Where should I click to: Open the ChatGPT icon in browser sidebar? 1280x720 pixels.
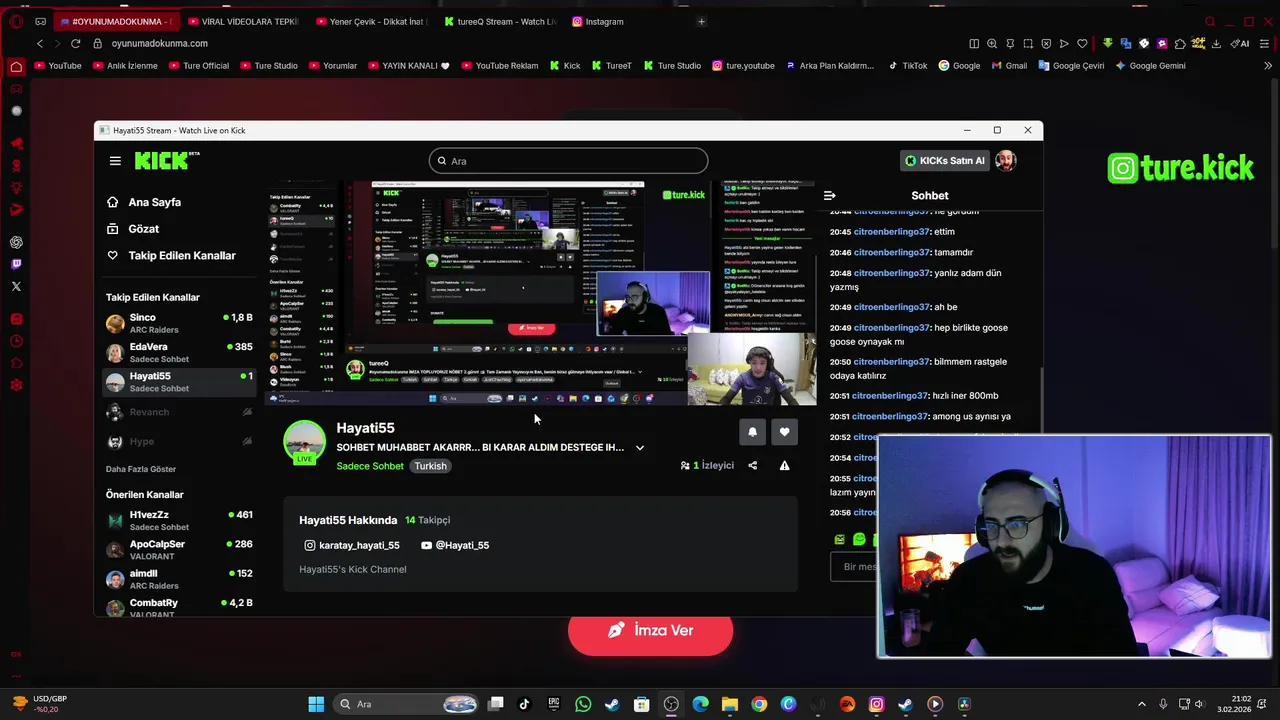click(16, 242)
